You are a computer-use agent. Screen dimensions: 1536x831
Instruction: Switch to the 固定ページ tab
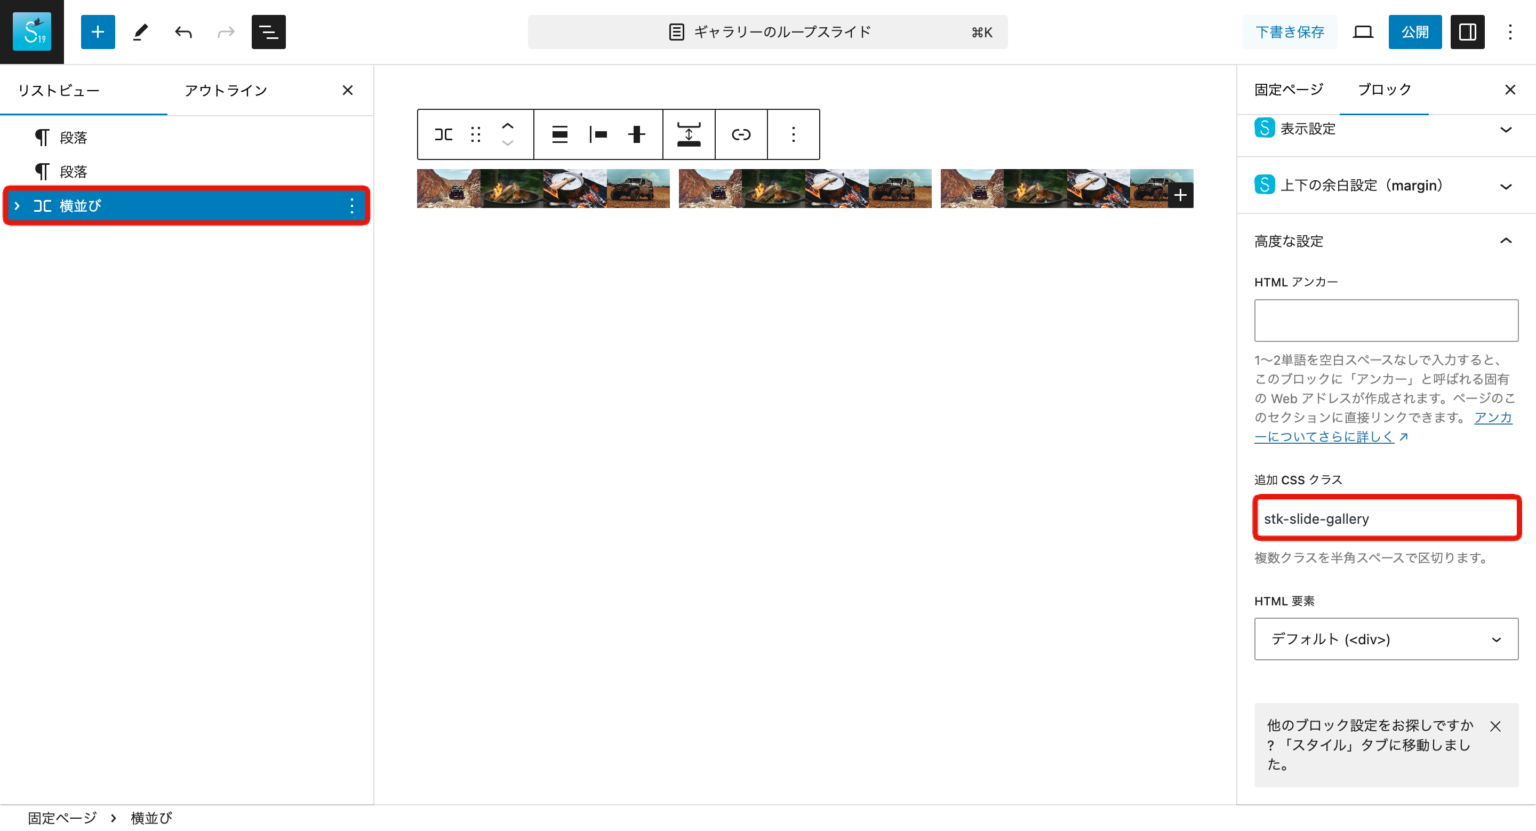pyautogui.click(x=1288, y=89)
